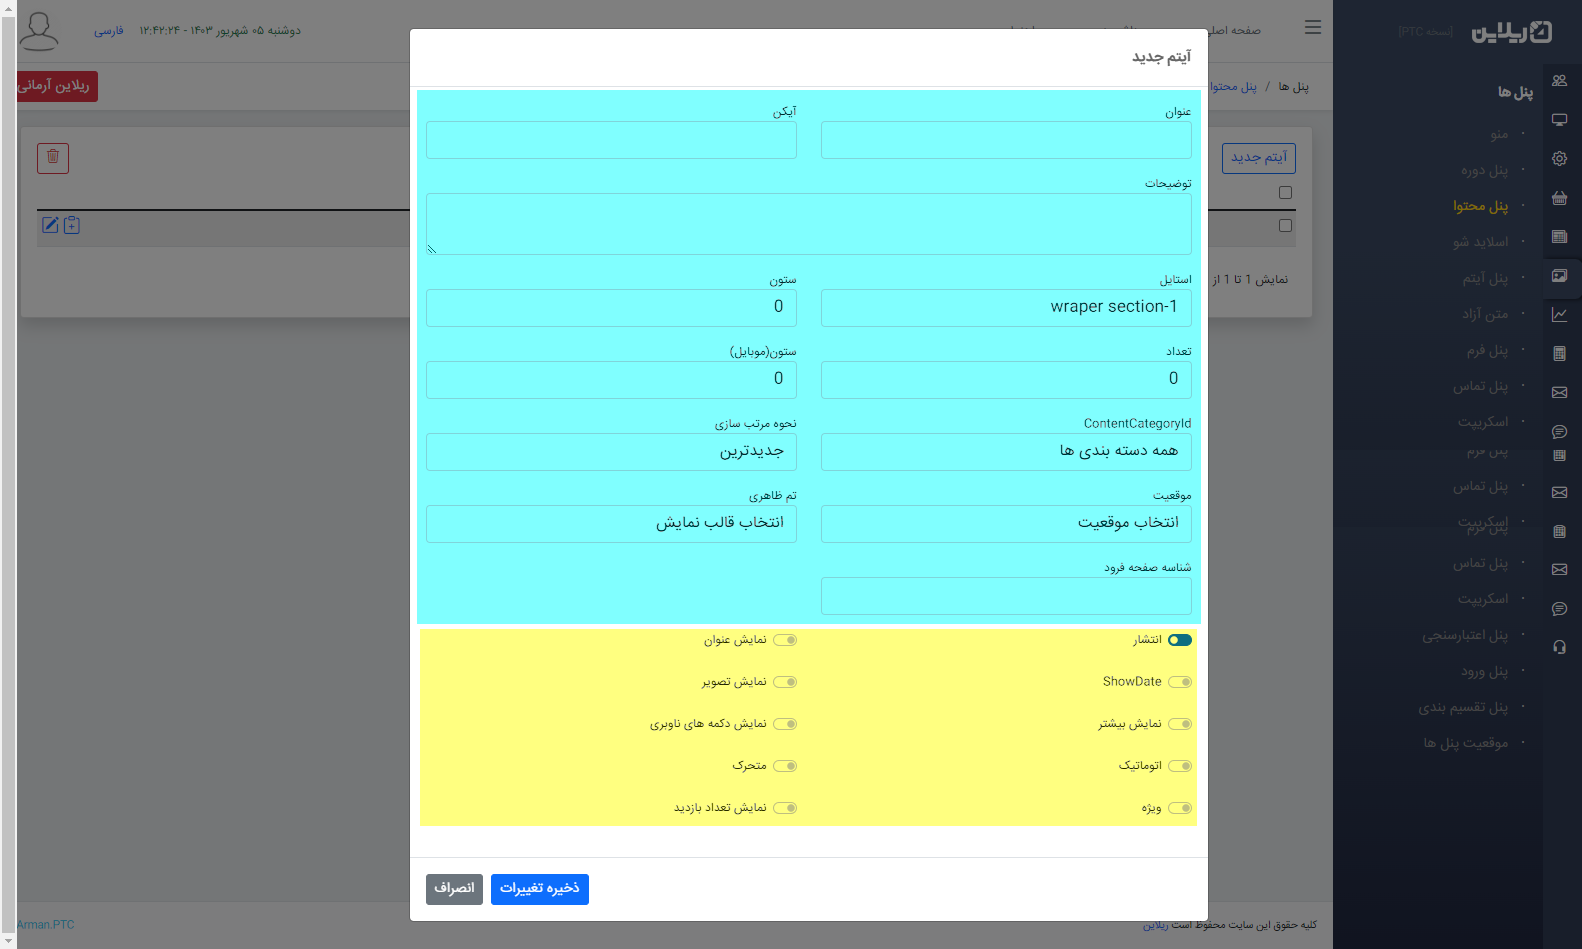
Task: Turn on the ویژه switch
Action: tap(1180, 808)
